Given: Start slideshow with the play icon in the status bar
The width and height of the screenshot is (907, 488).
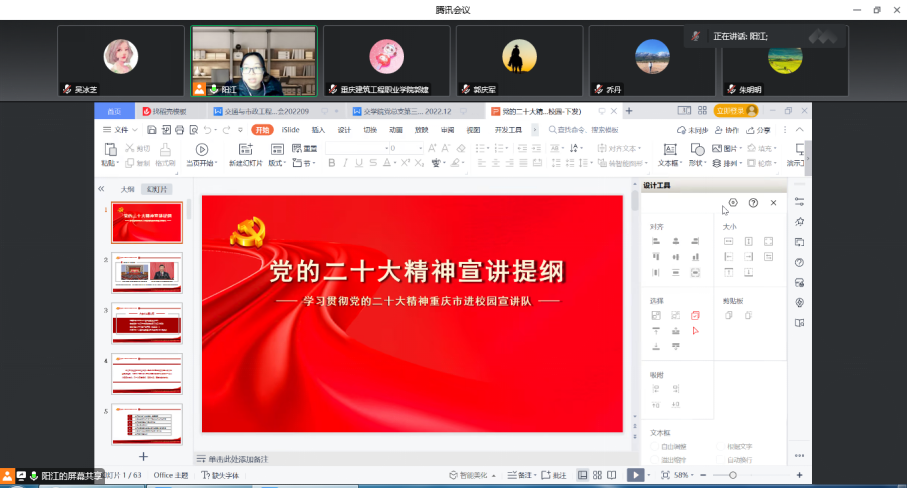Looking at the screenshot, I should point(635,475).
